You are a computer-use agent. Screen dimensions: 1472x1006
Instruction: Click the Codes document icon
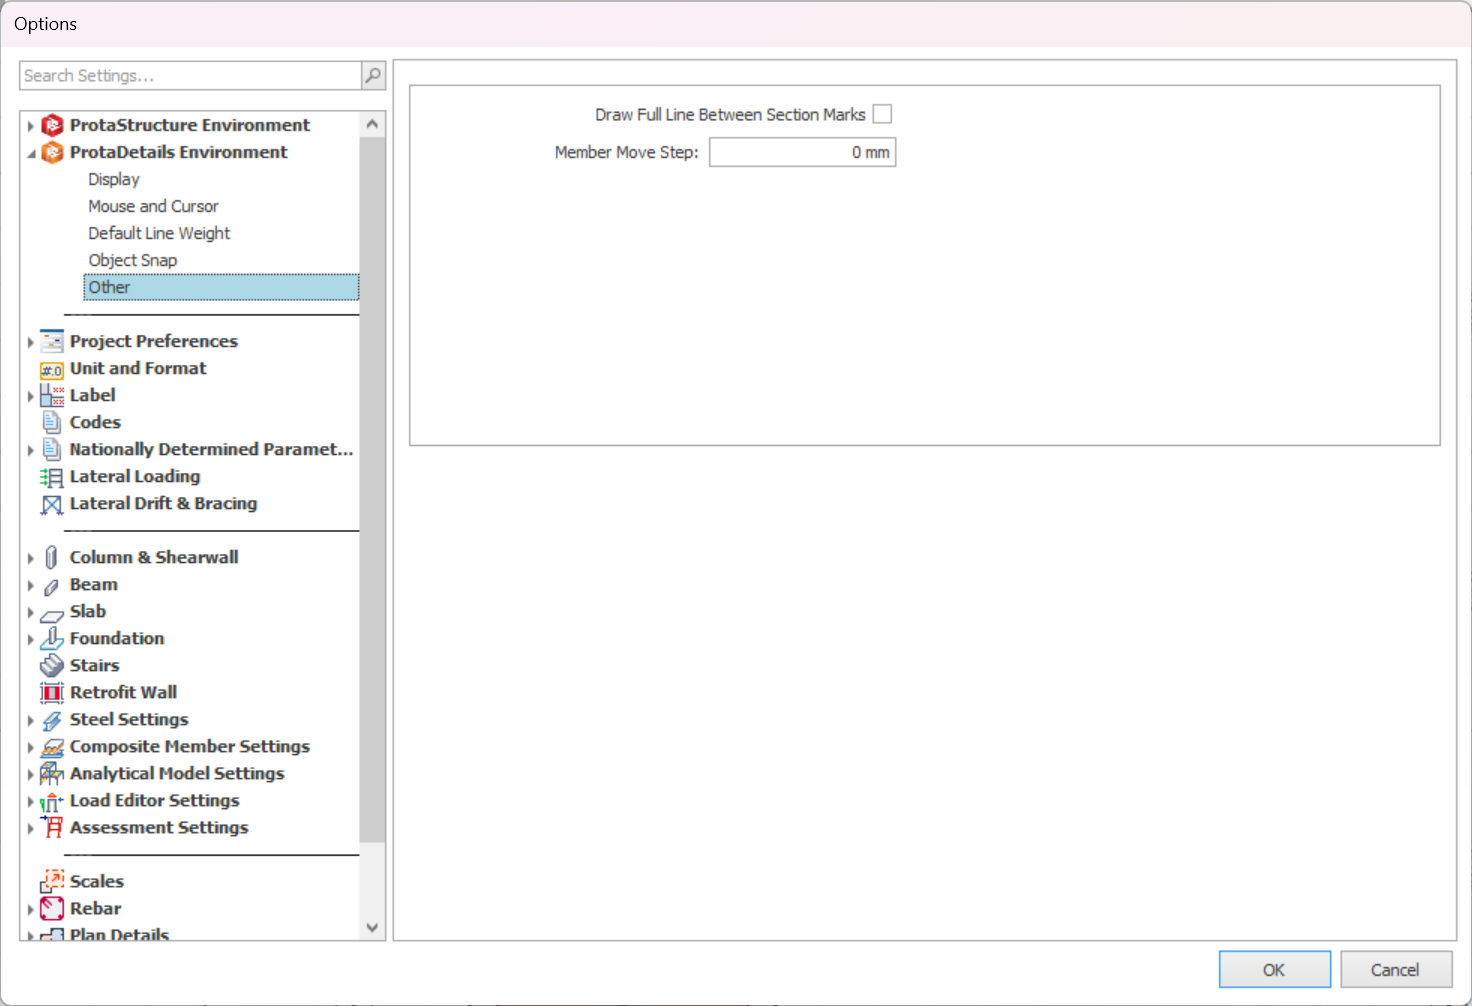[51, 423]
